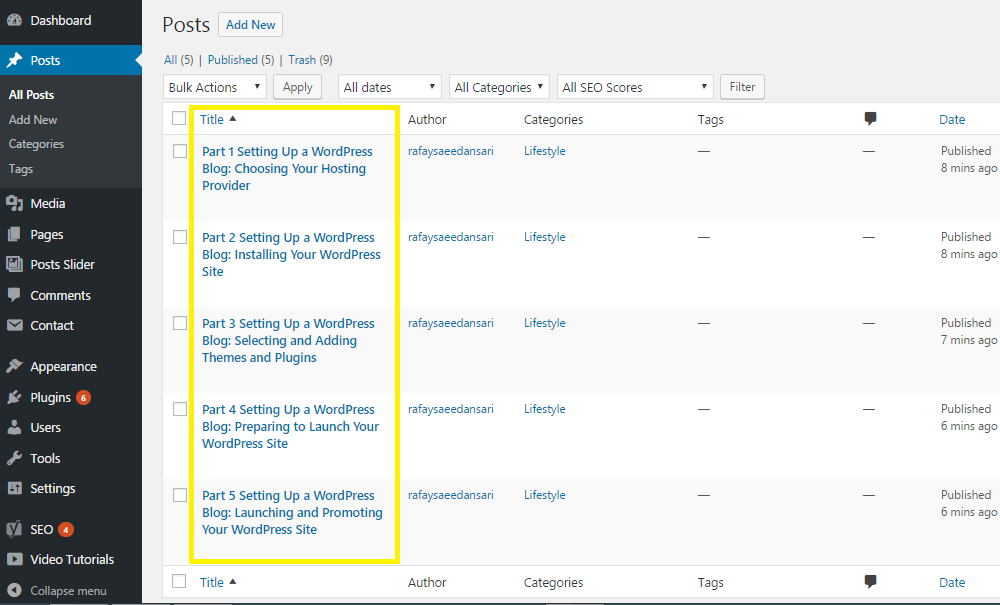Click the Settings sliders icon

coord(14,488)
